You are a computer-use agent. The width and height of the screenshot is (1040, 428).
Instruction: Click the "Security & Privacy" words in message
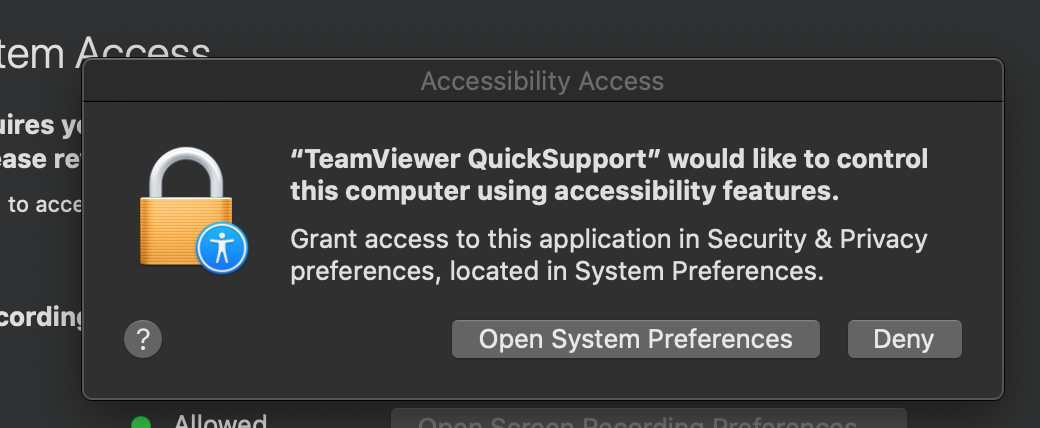816,239
